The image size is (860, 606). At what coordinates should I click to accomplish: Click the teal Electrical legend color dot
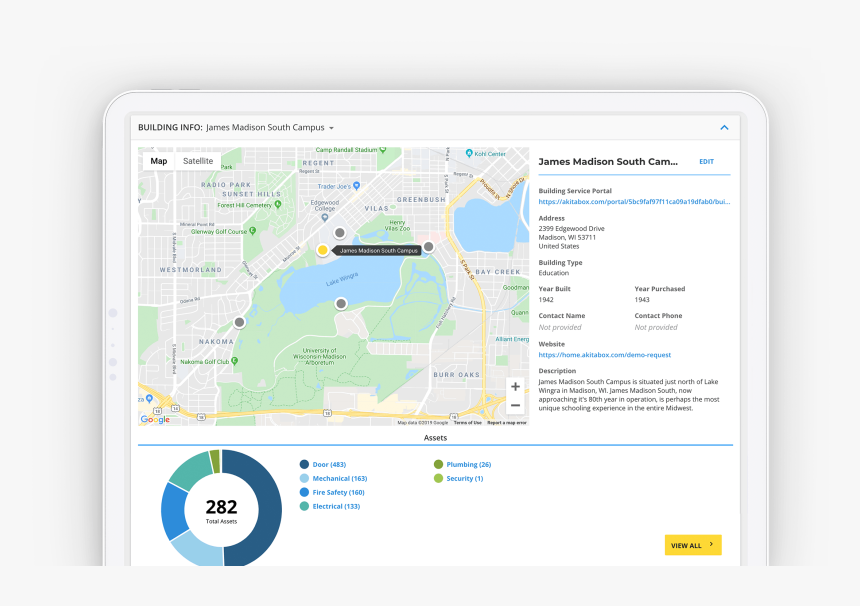(x=304, y=506)
